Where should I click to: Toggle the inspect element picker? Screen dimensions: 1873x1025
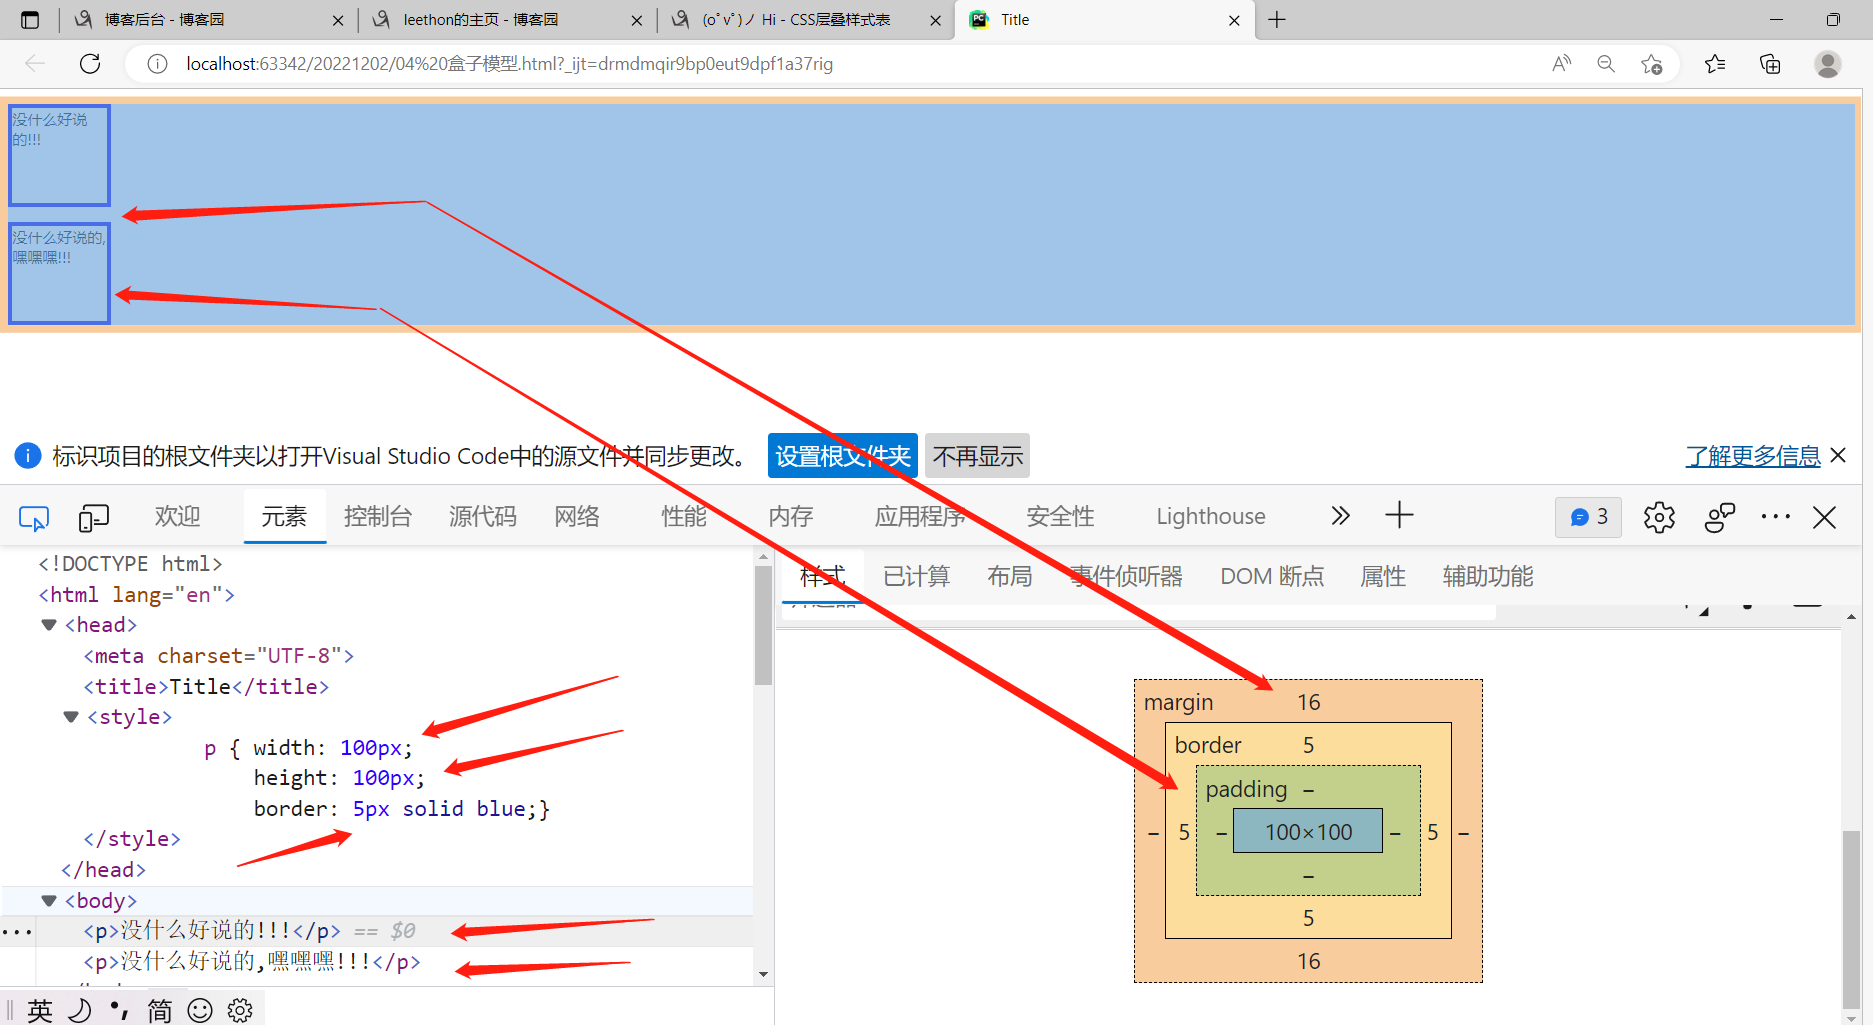click(x=34, y=517)
